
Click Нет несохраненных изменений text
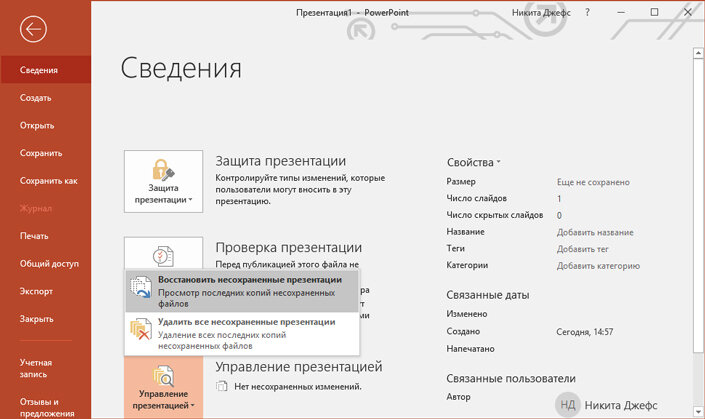(298, 386)
